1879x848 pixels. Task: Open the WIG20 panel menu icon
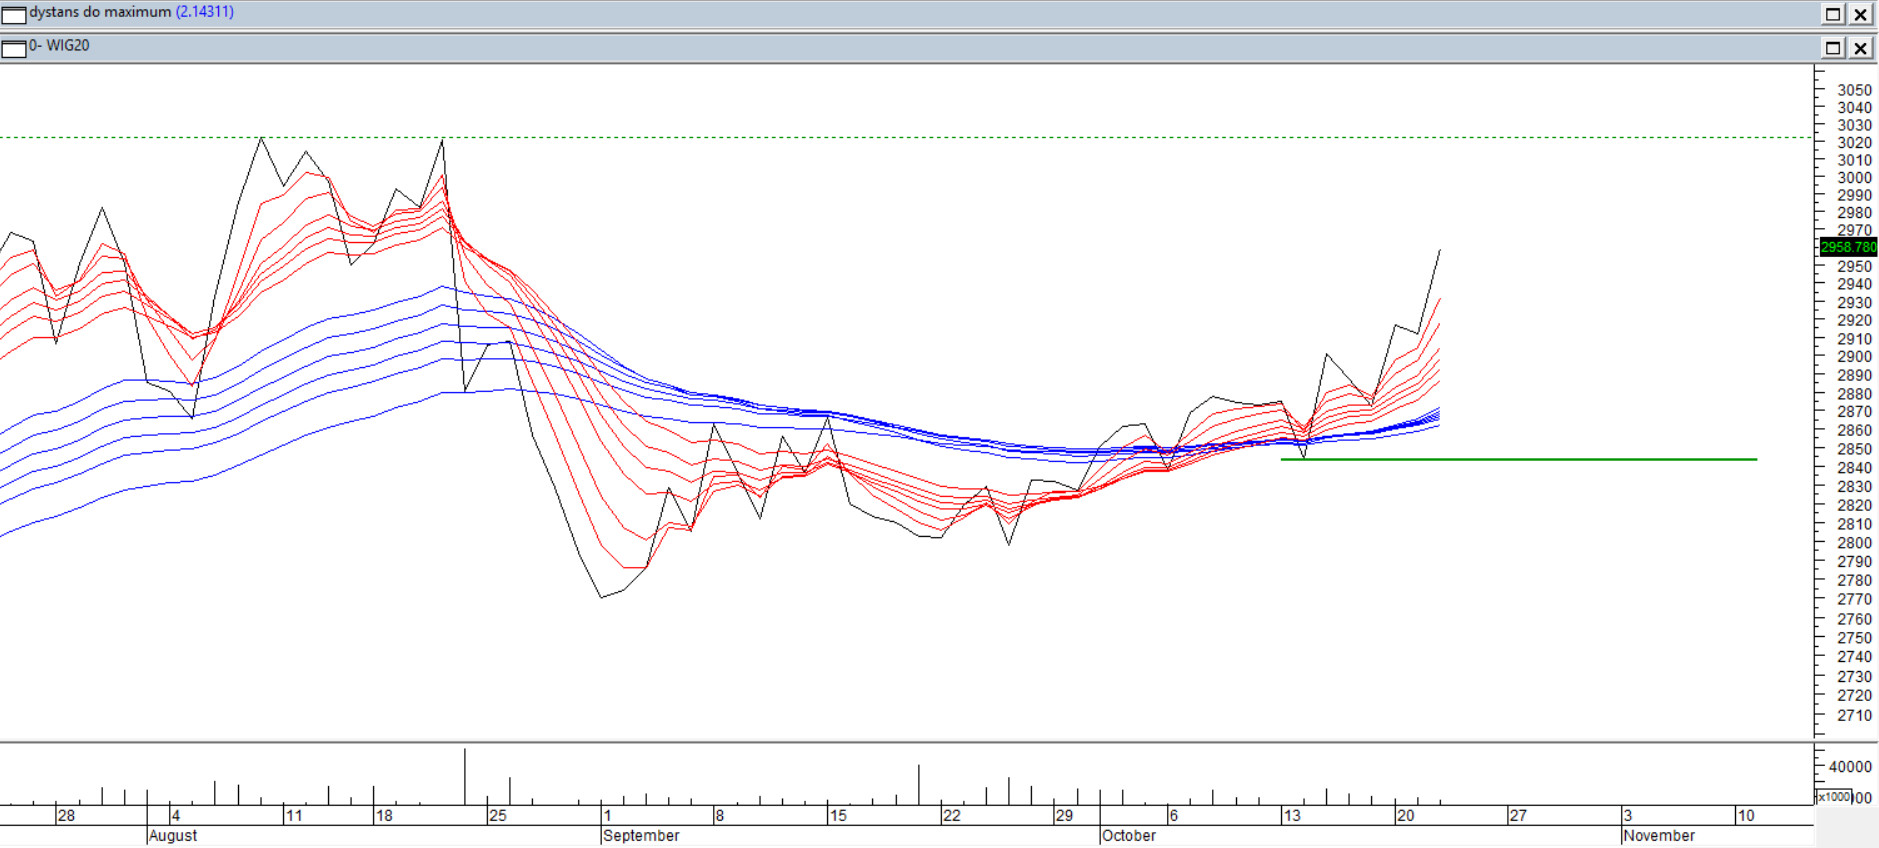(14, 48)
